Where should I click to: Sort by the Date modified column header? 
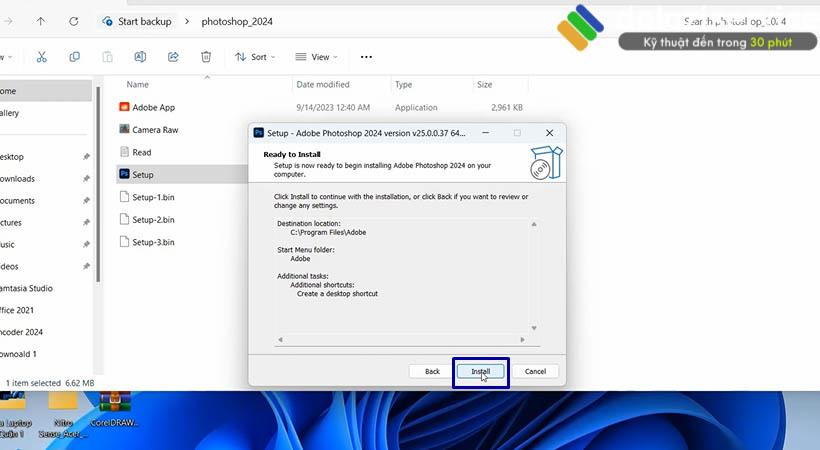(x=323, y=84)
